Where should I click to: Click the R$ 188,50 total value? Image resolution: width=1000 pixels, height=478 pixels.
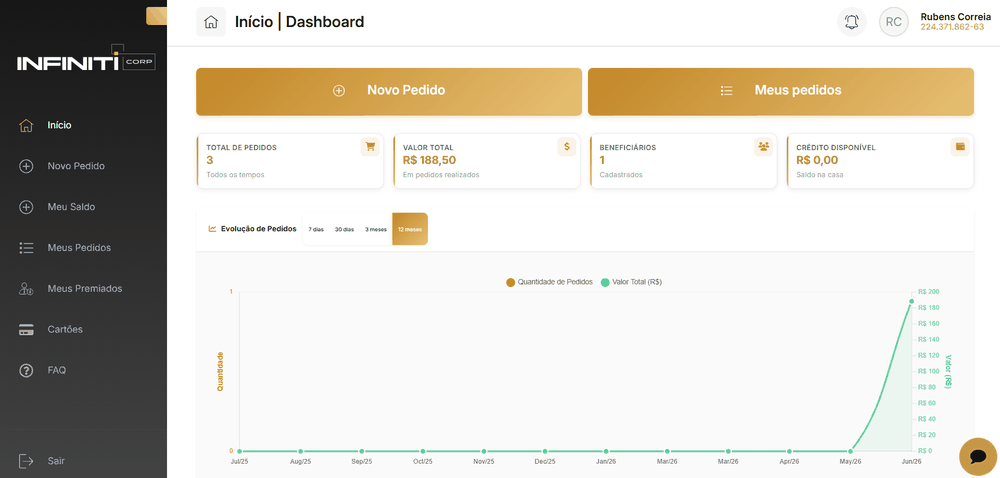coord(429,160)
